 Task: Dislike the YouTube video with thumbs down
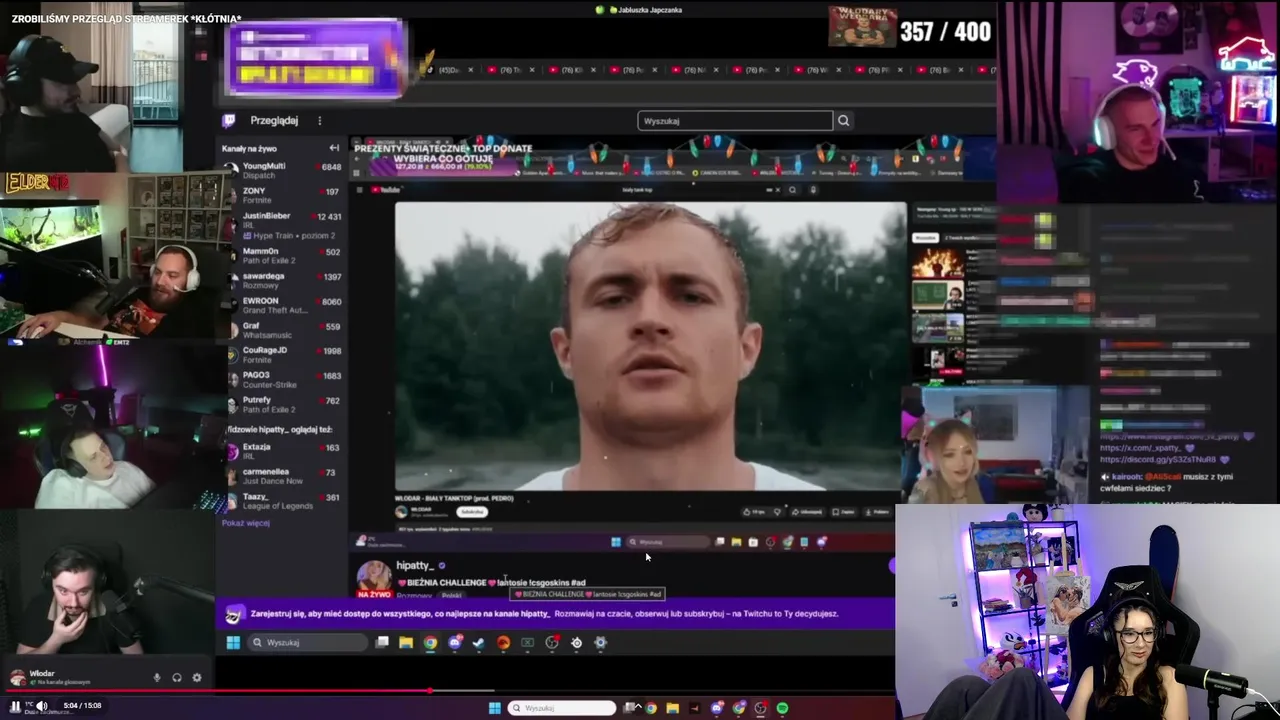[x=777, y=512]
